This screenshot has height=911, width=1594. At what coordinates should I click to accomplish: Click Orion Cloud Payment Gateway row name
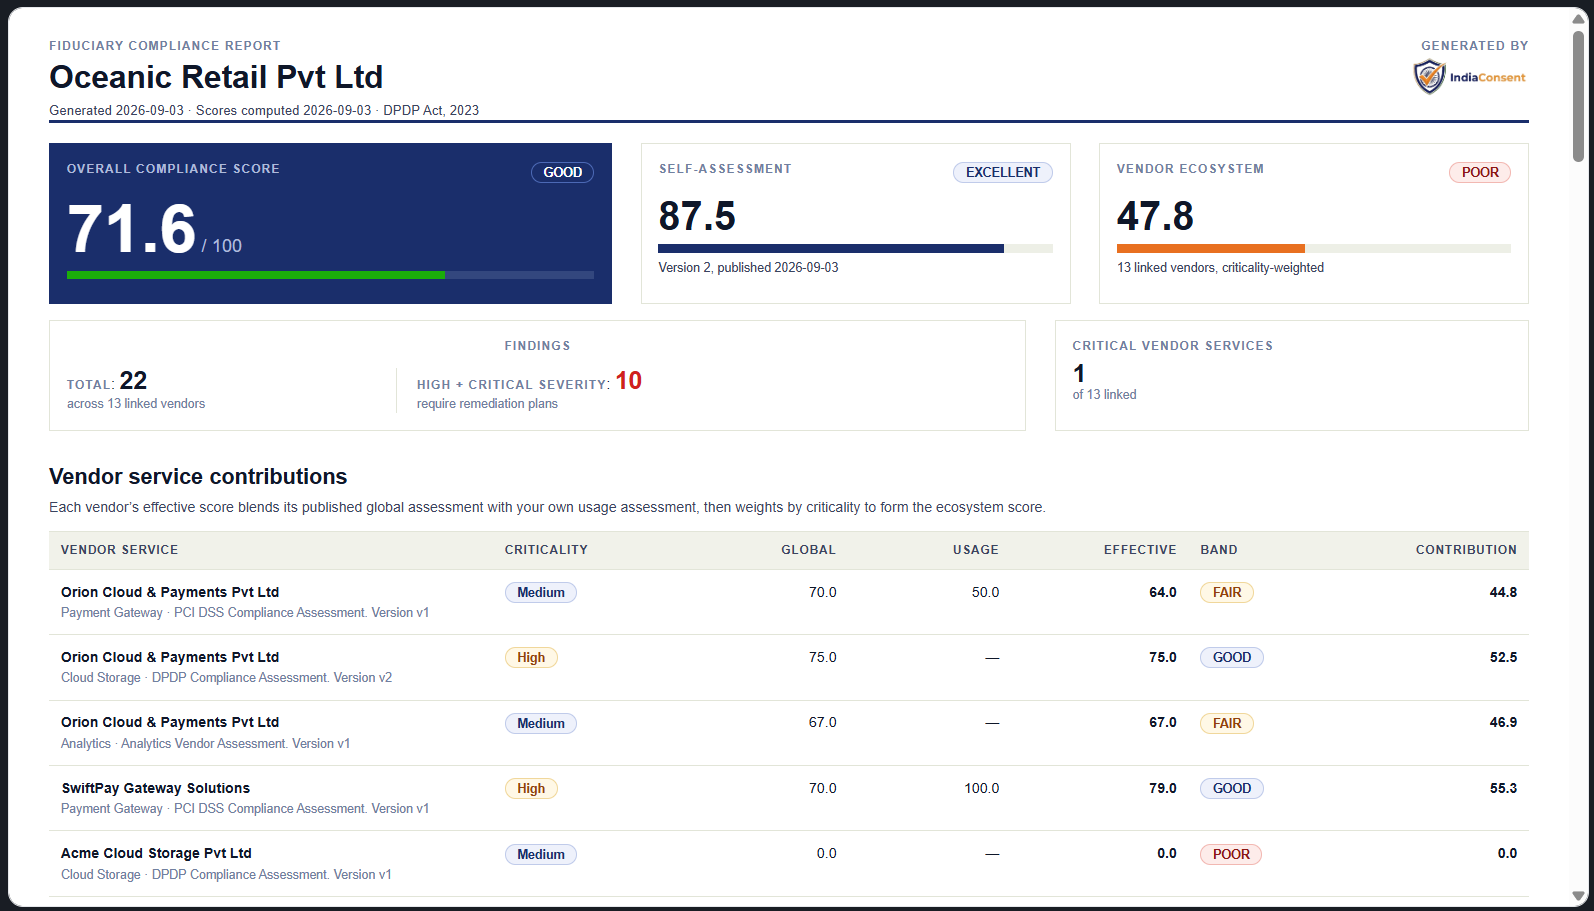point(170,592)
